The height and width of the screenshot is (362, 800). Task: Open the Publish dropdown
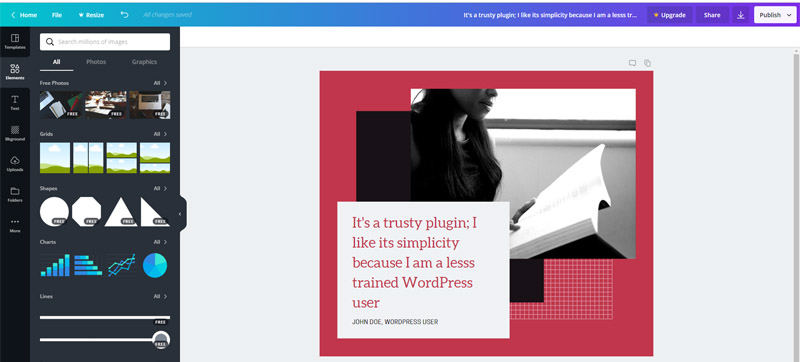tap(775, 15)
